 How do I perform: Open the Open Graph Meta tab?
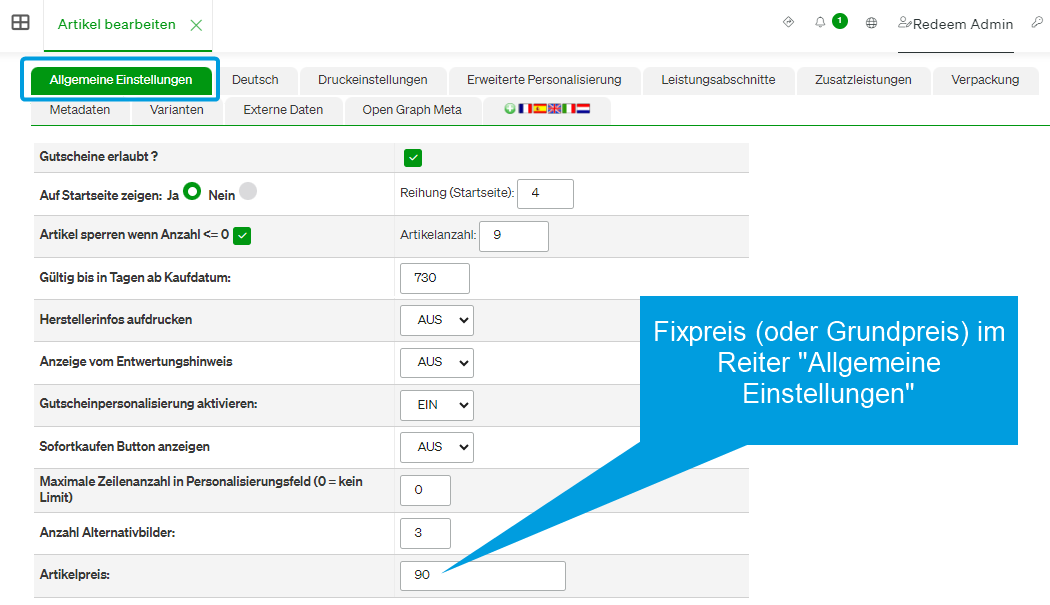tap(412, 110)
